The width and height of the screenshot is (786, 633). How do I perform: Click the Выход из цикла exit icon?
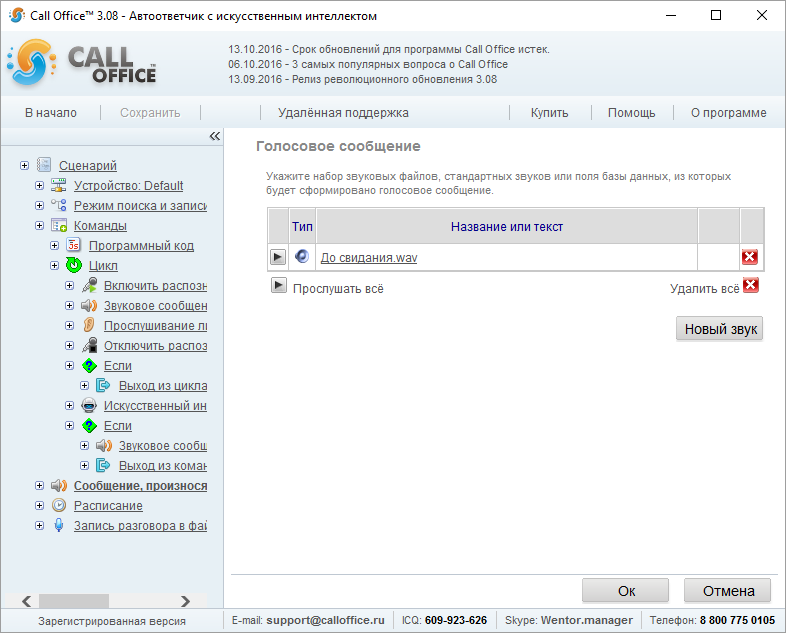[103, 385]
